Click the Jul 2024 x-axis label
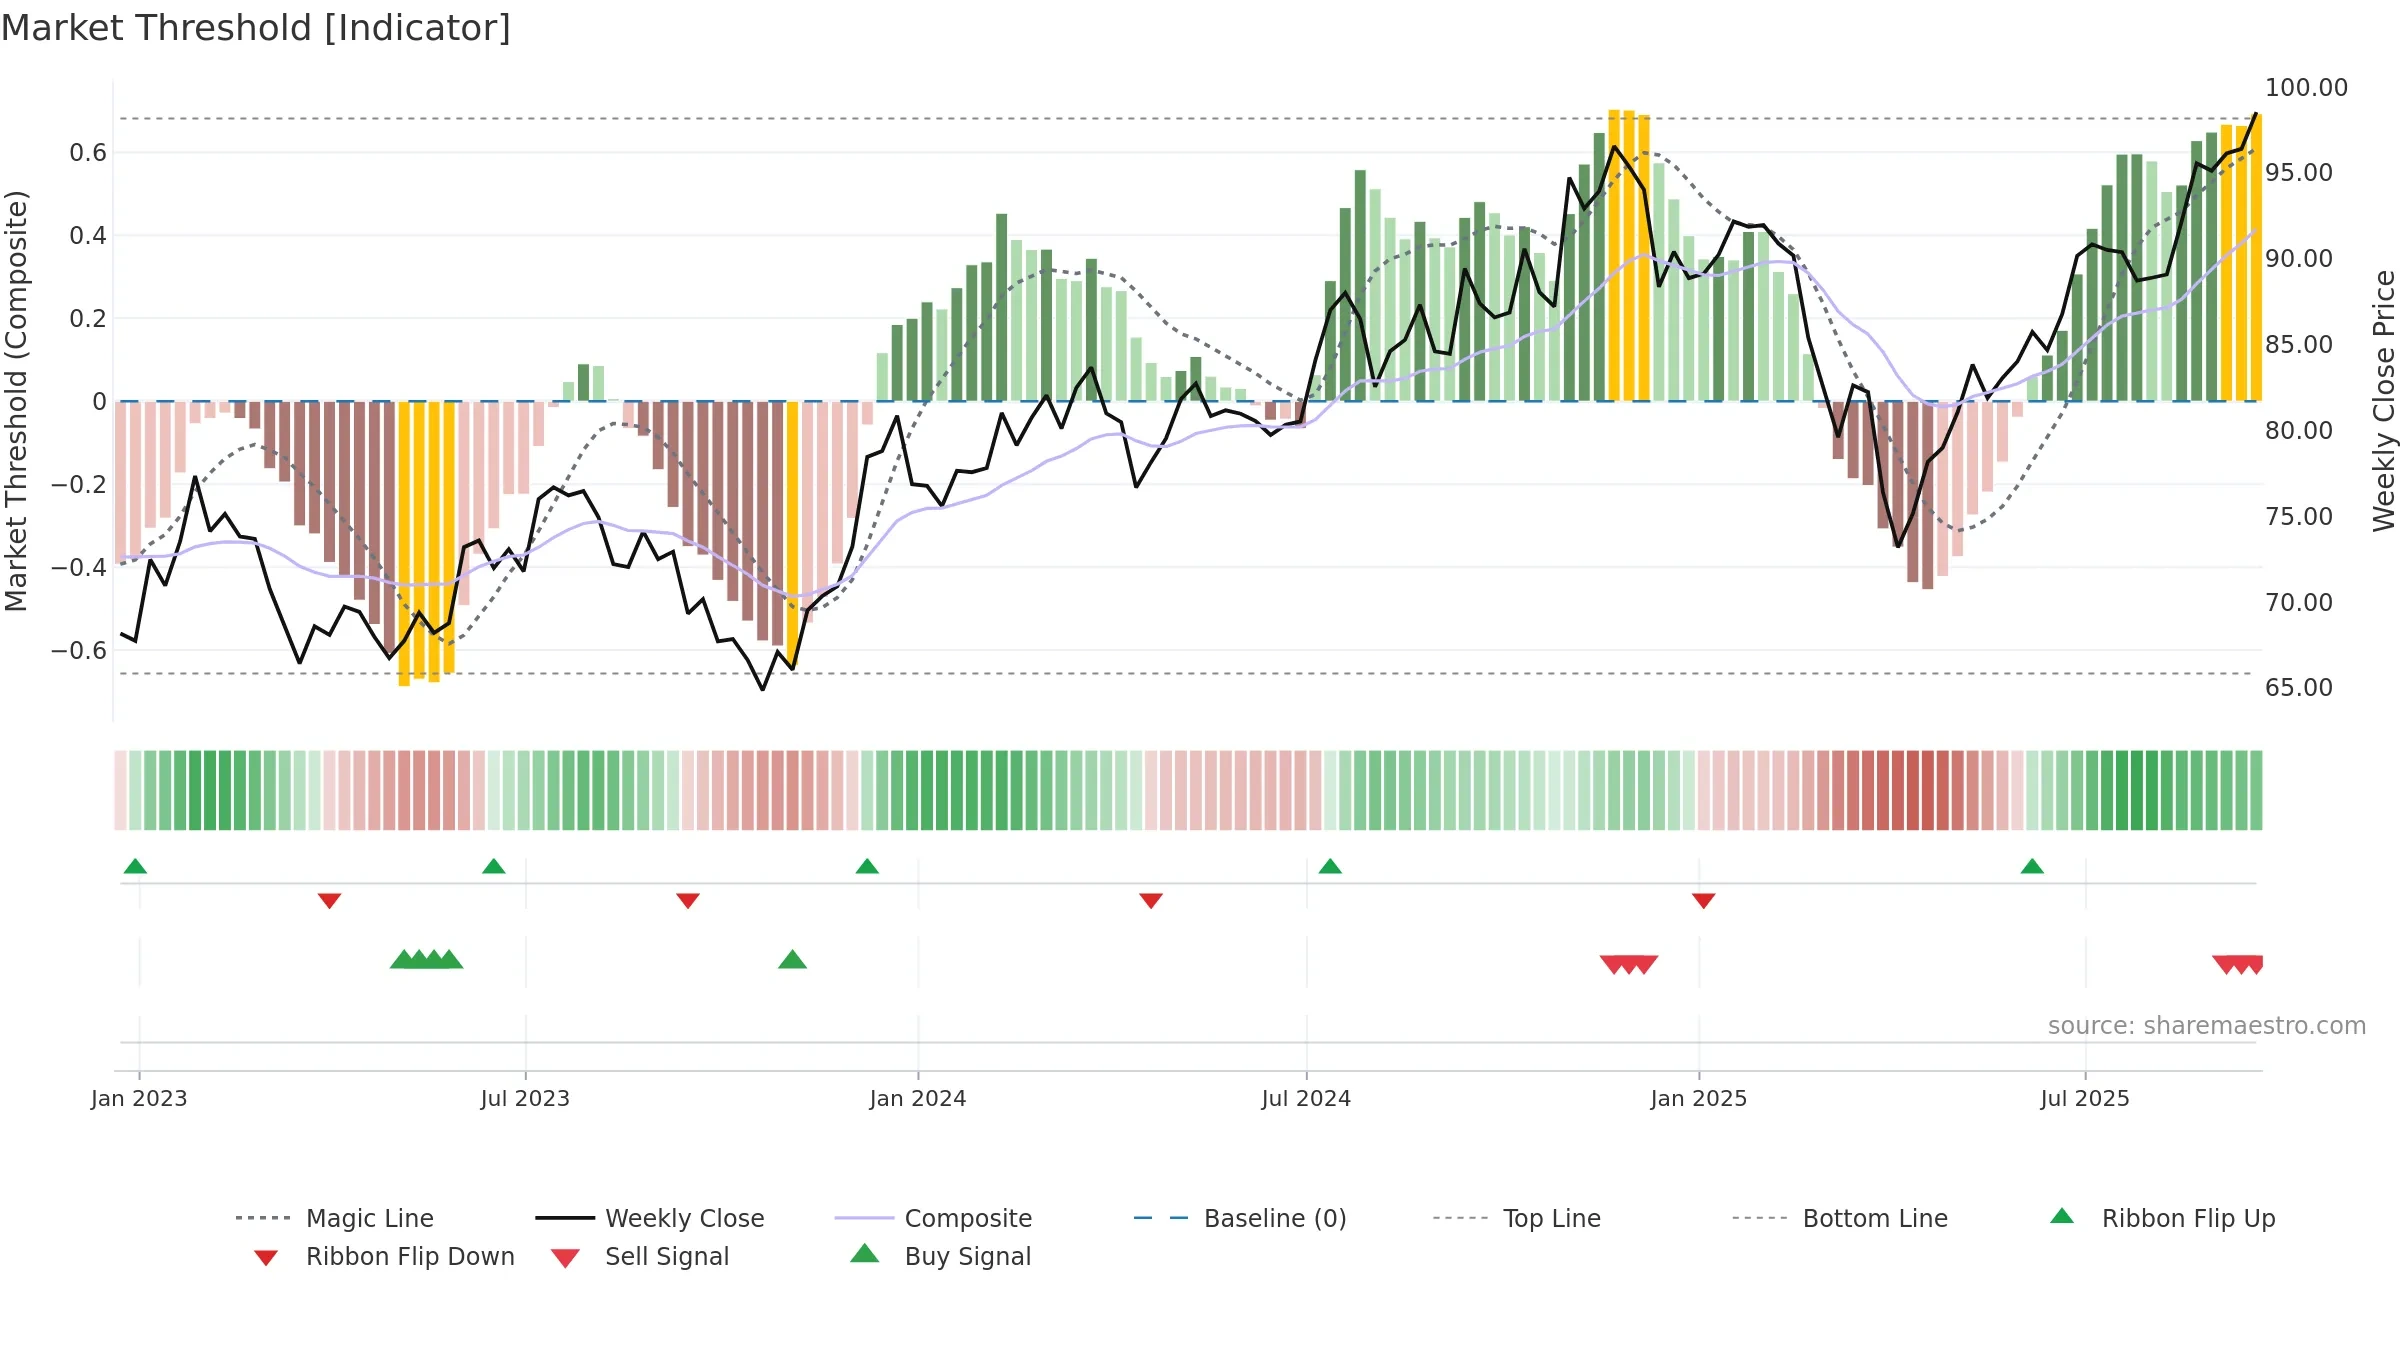 click(1306, 1098)
